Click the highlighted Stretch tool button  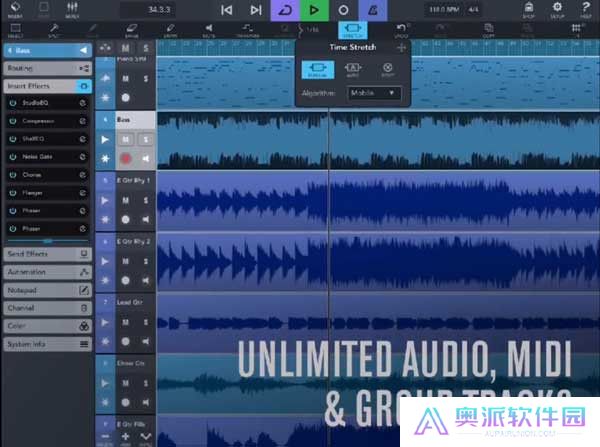coord(353,30)
